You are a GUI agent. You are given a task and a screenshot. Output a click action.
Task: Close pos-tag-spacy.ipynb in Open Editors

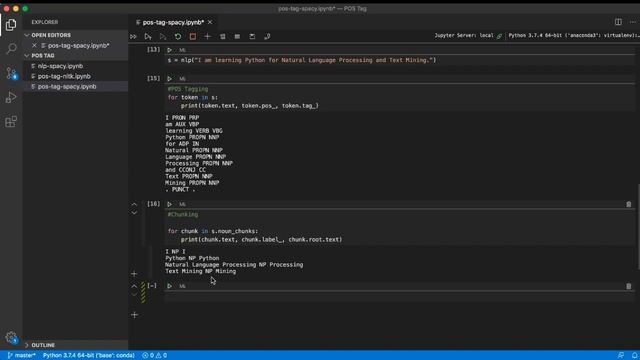click(34, 45)
